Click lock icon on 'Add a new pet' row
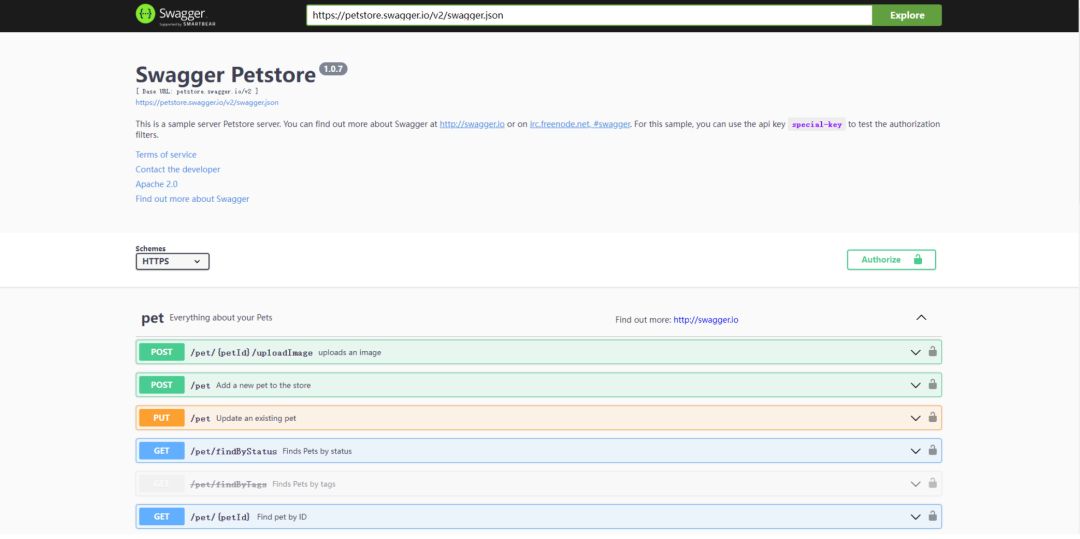 pyautogui.click(x=933, y=385)
